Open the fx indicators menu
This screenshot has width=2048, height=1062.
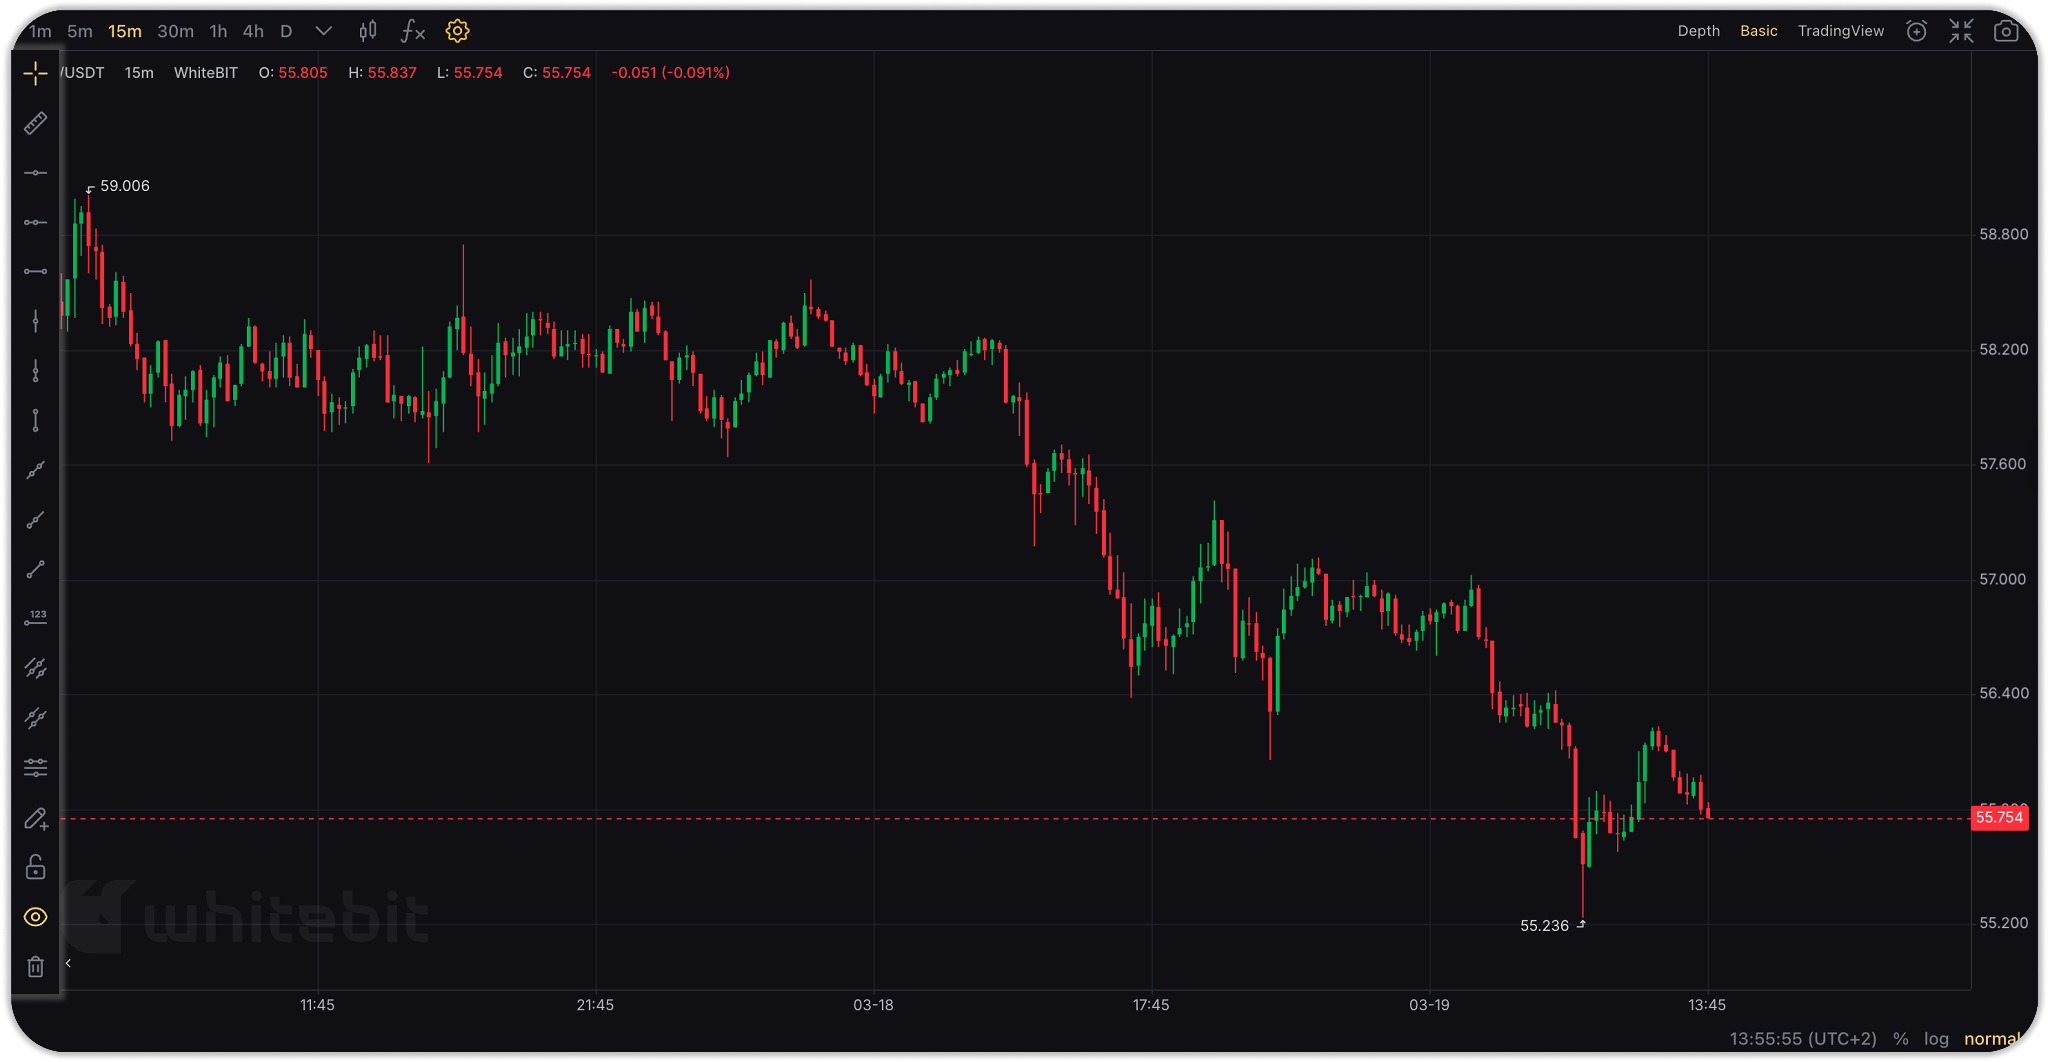click(x=412, y=31)
